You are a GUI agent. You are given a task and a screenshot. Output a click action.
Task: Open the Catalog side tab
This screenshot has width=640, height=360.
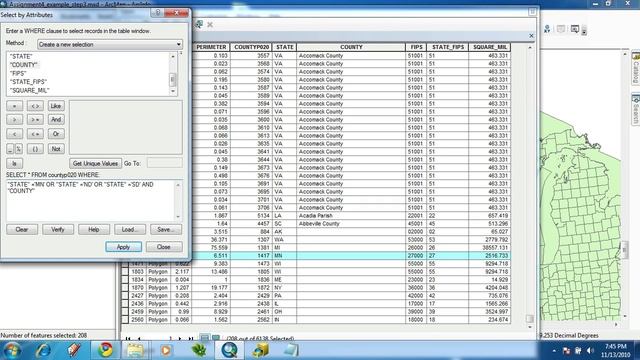(x=636, y=68)
